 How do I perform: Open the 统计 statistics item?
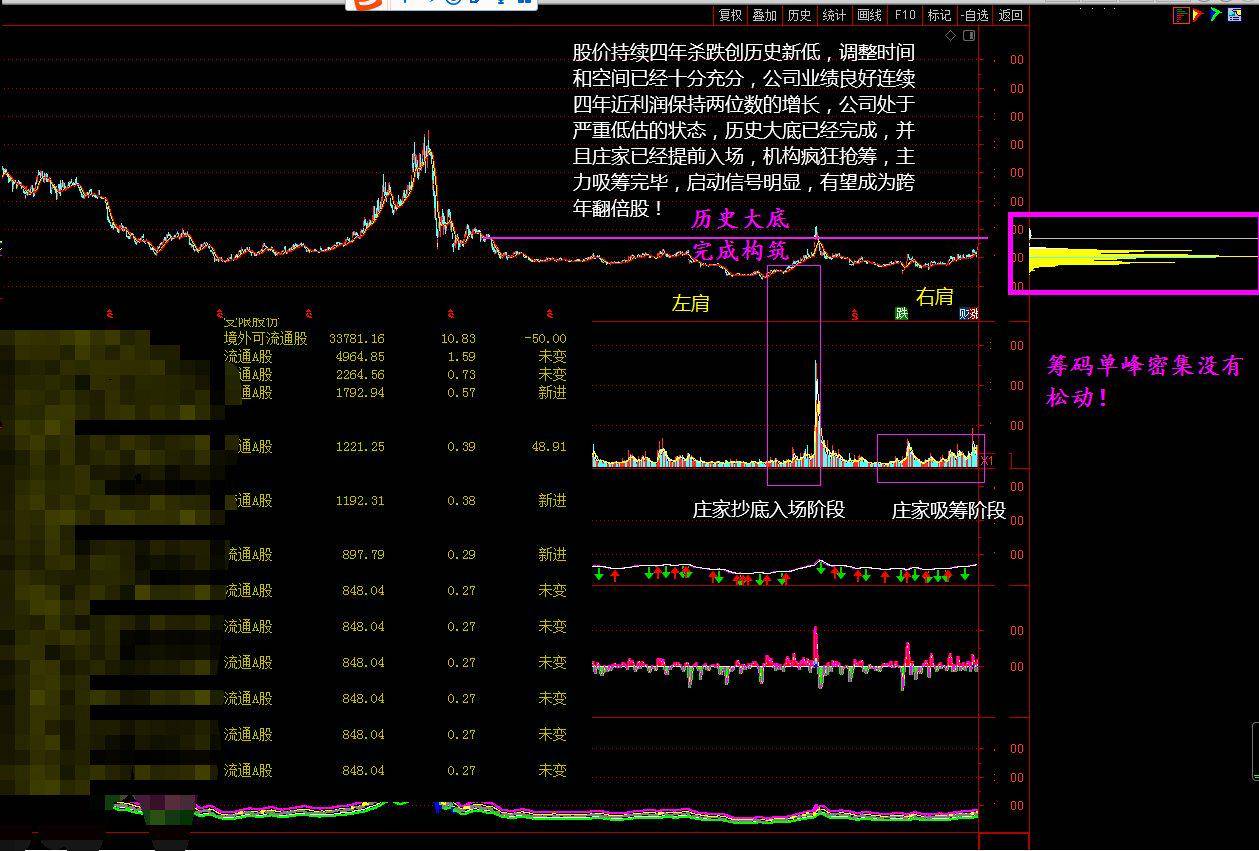tap(834, 15)
